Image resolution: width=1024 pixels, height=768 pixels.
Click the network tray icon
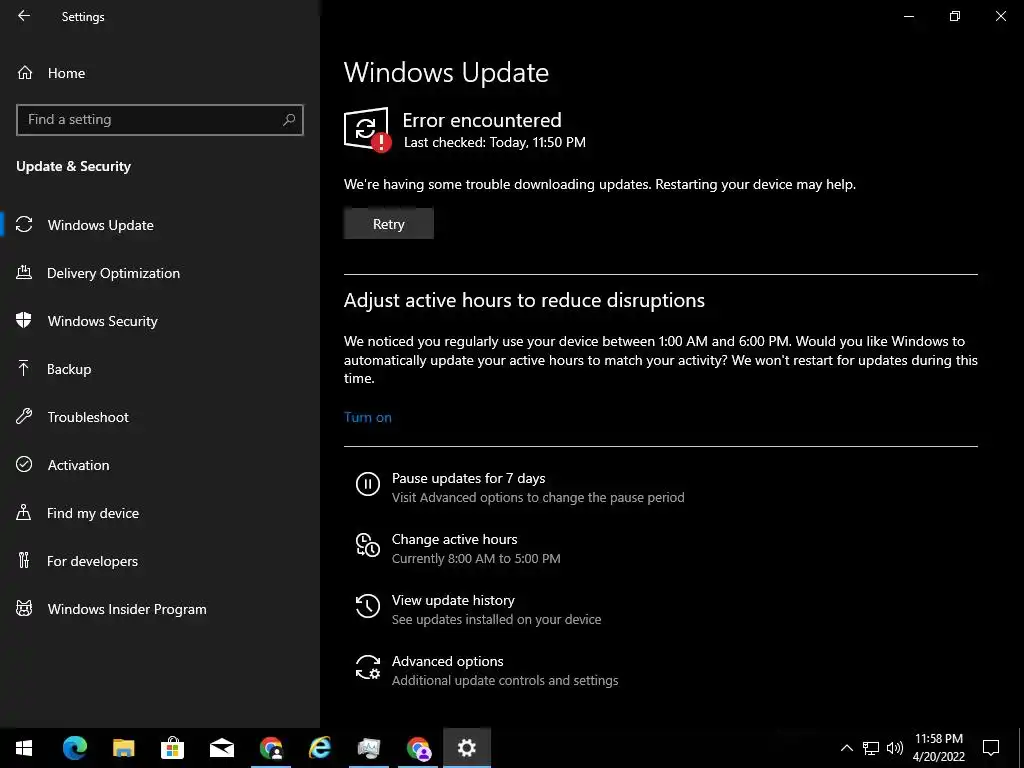871,748
